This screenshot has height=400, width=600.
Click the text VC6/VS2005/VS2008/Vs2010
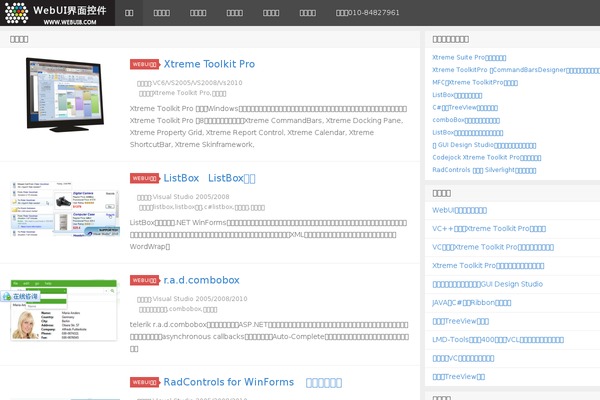(197, 83)
